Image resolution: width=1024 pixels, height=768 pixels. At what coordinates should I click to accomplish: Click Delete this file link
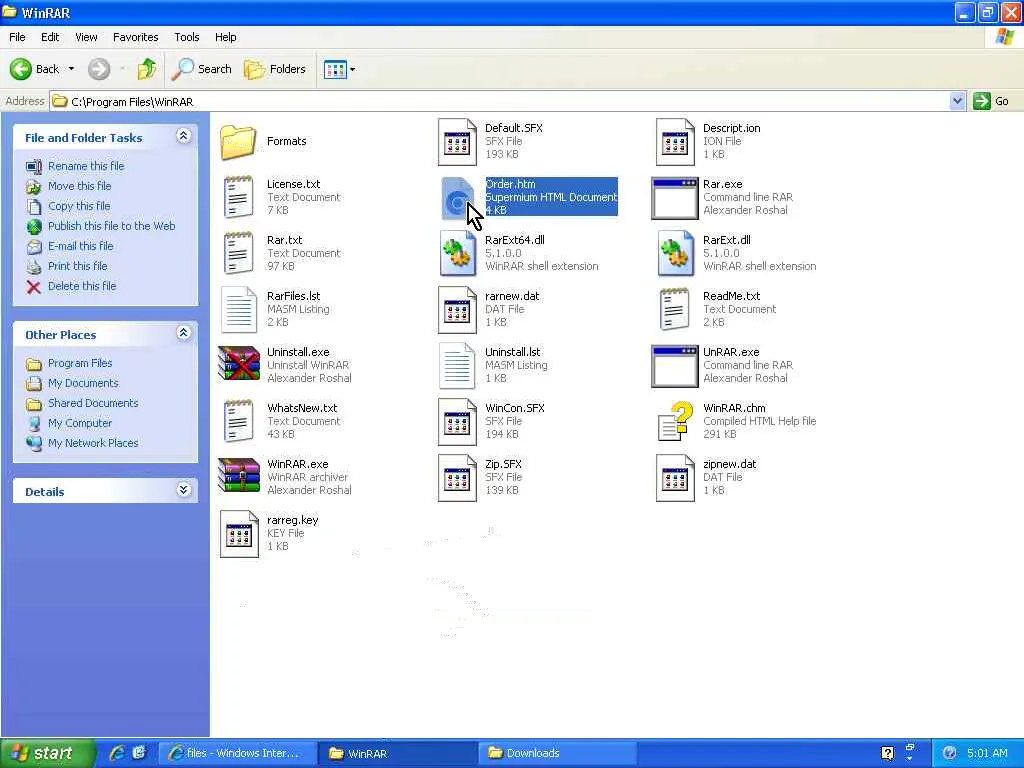(82, 286)
